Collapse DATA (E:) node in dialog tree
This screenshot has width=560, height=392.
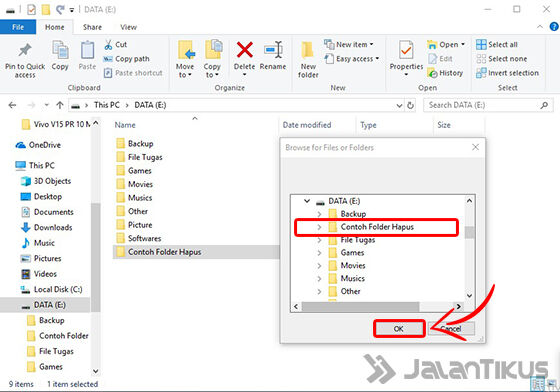click(x=306, y=201)
